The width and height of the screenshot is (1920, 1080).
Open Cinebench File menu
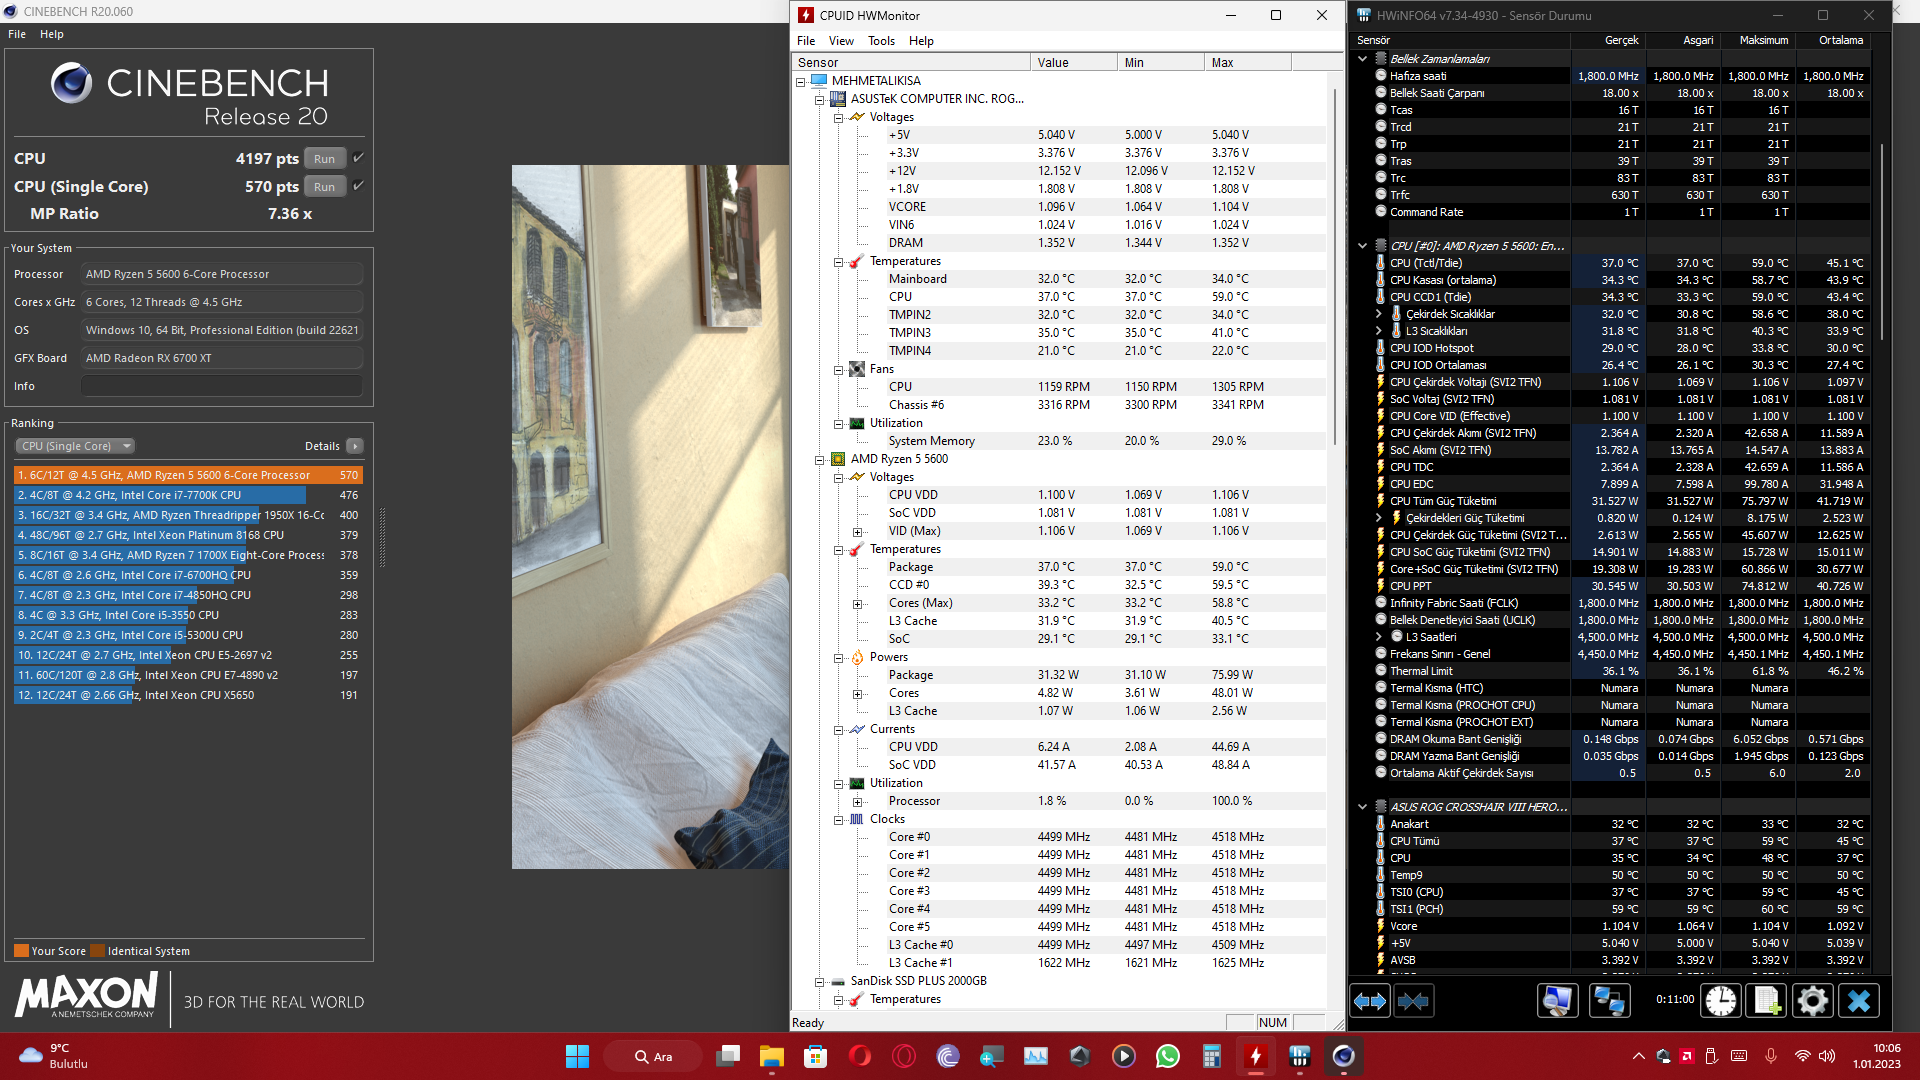[17, 34]
